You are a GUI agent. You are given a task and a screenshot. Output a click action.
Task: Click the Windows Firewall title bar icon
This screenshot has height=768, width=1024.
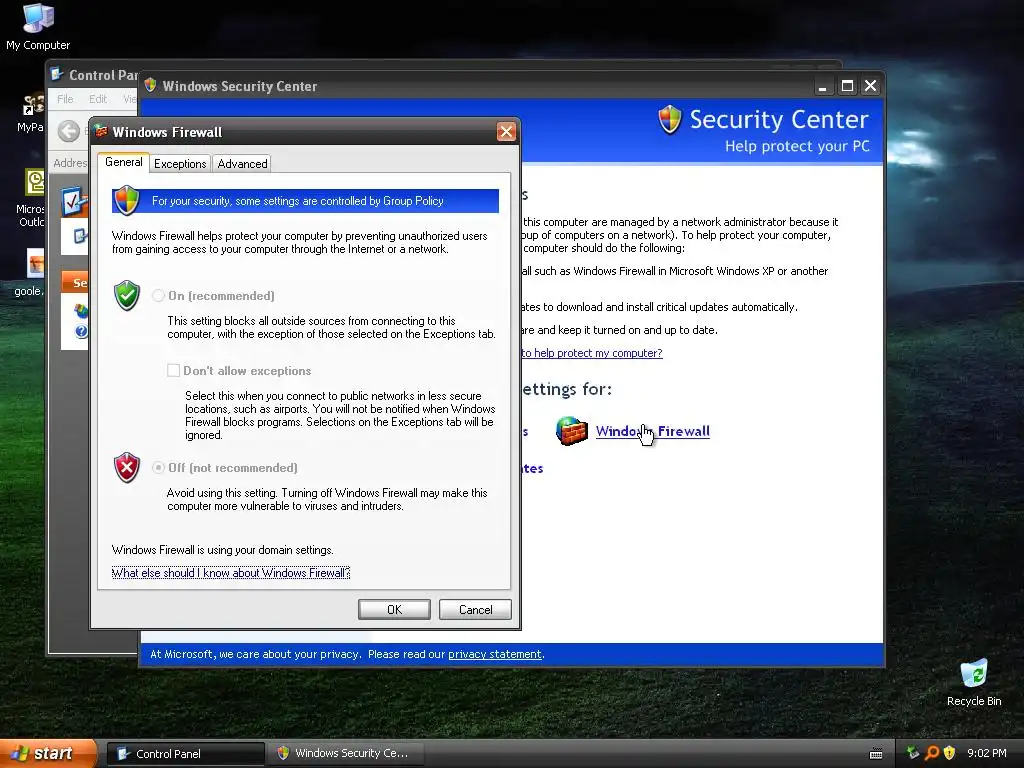click(x=101, y=132)
